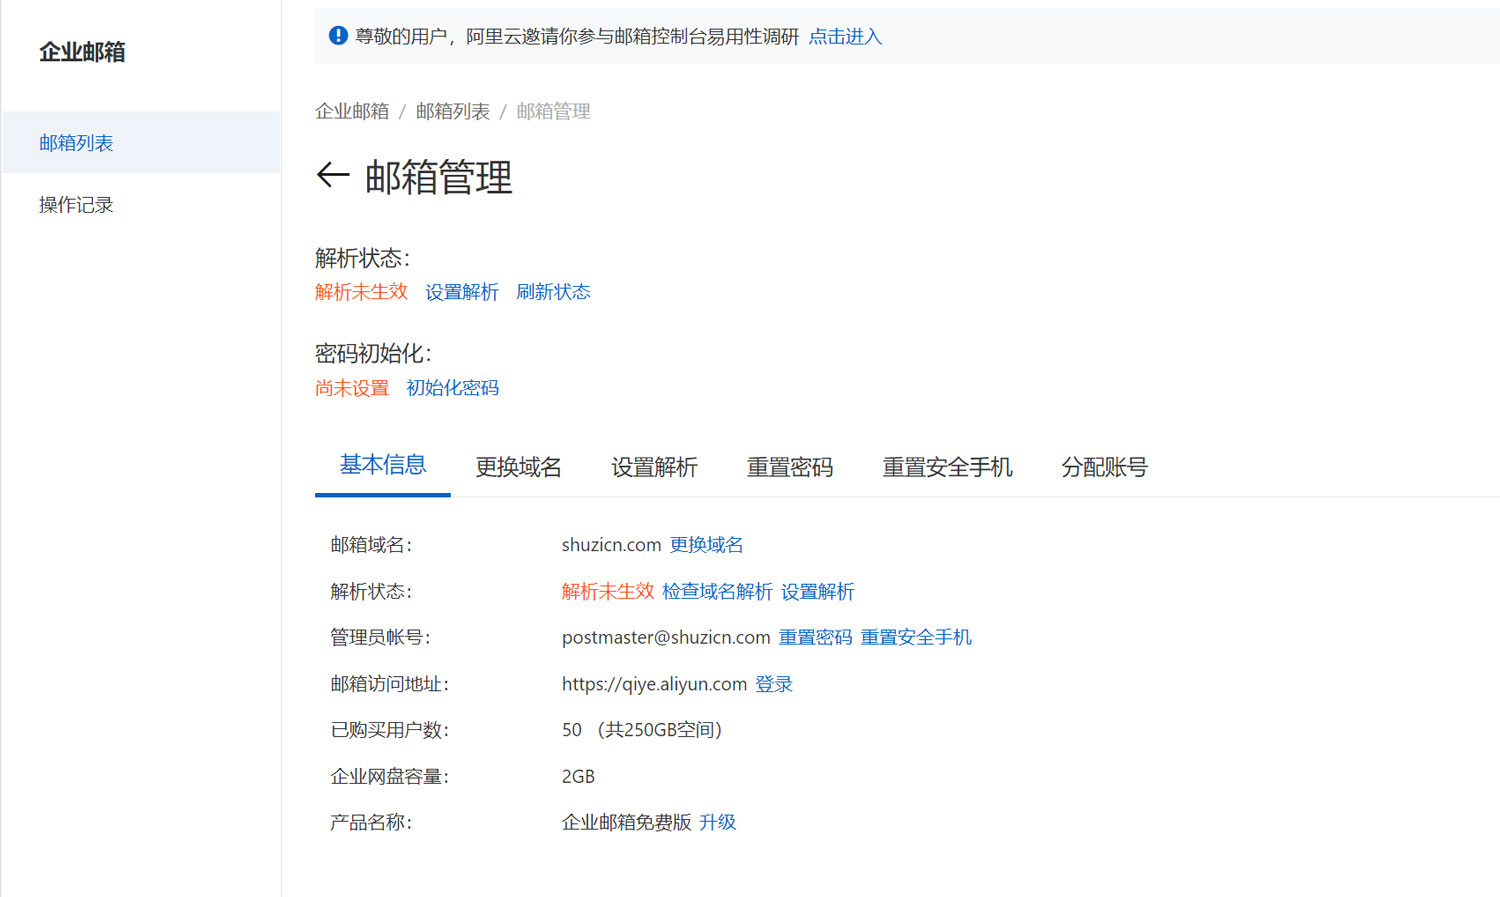Open 操作记录 in the sidebar

[76, 205]
